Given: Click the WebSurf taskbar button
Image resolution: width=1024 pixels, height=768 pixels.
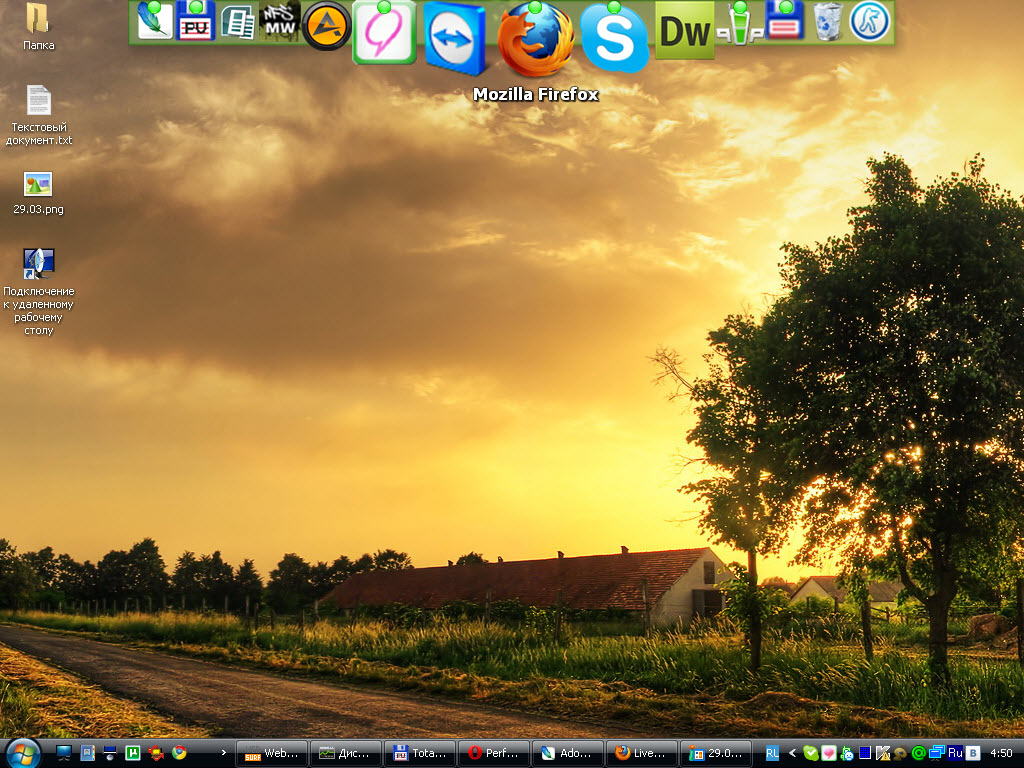Looking at the screenshot, I should [x=272, y=753].
